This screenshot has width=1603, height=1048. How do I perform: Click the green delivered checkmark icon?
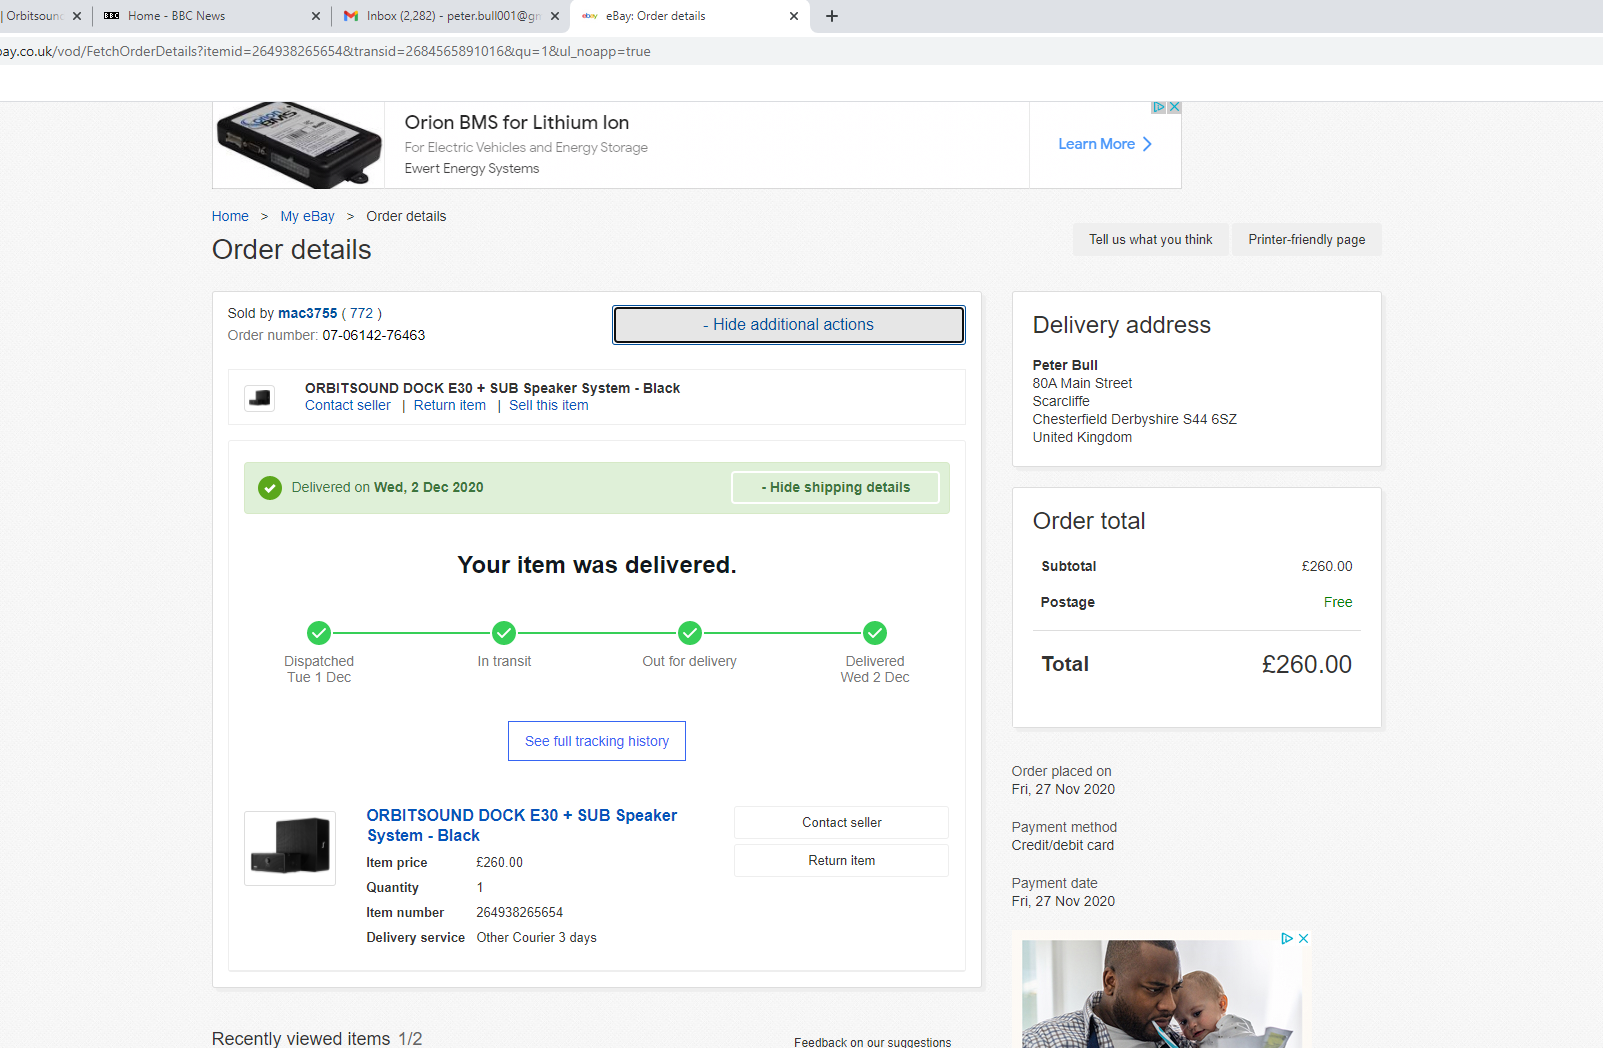pyautogui.click(x=270, y=488)
